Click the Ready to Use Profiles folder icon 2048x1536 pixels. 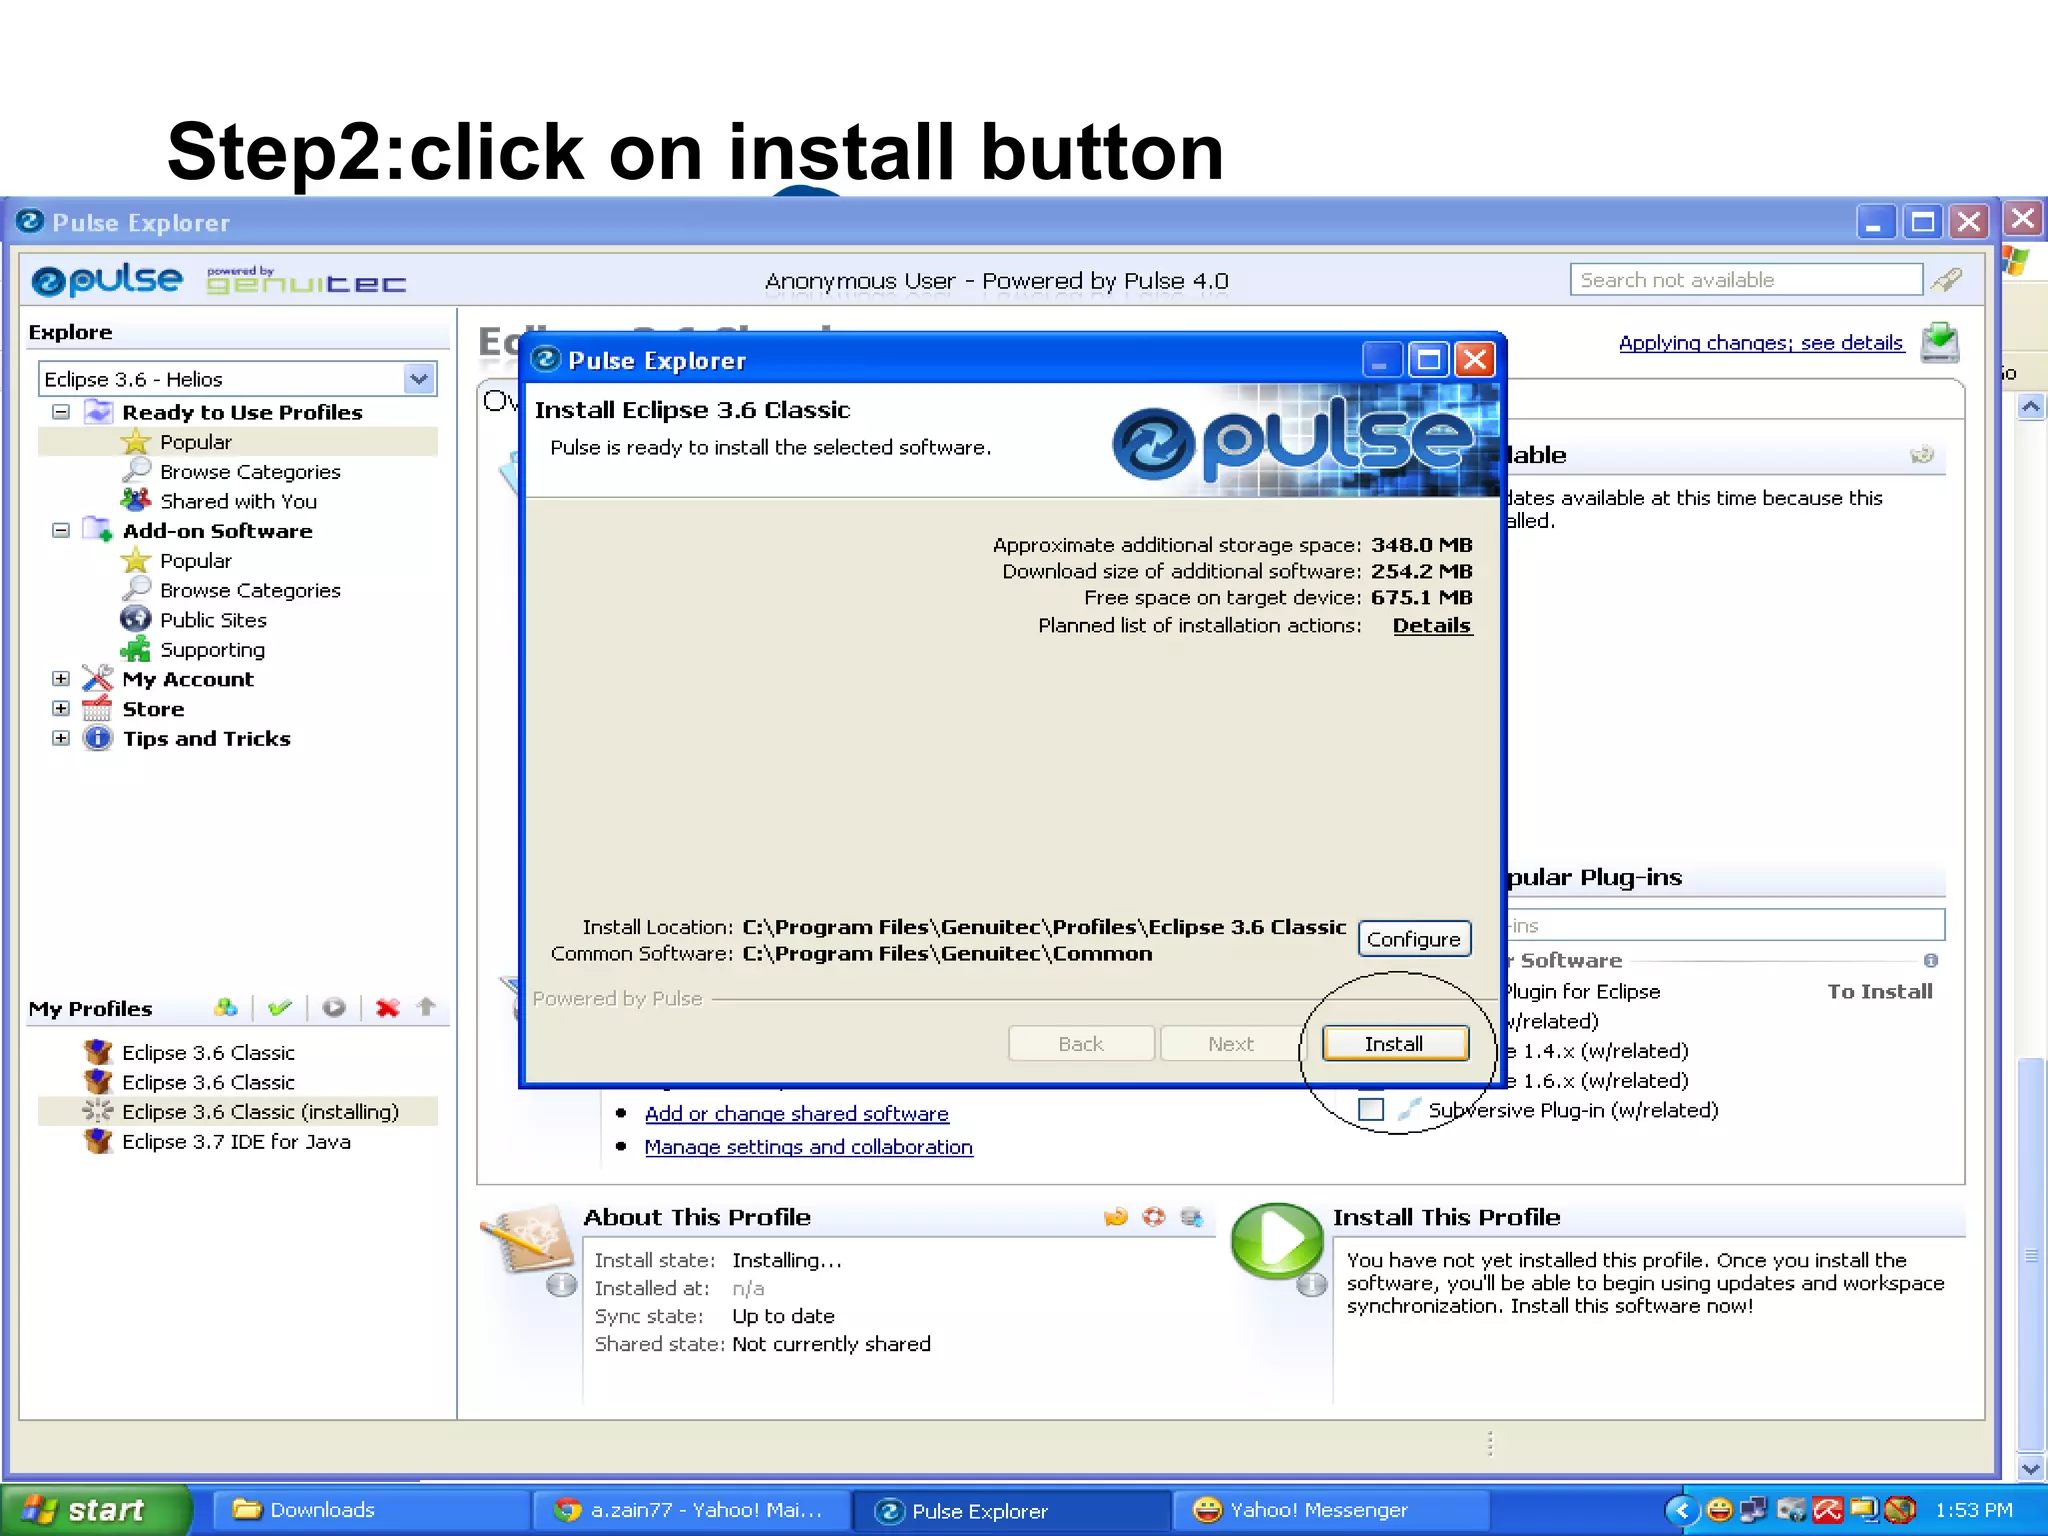tap(98, 411)
